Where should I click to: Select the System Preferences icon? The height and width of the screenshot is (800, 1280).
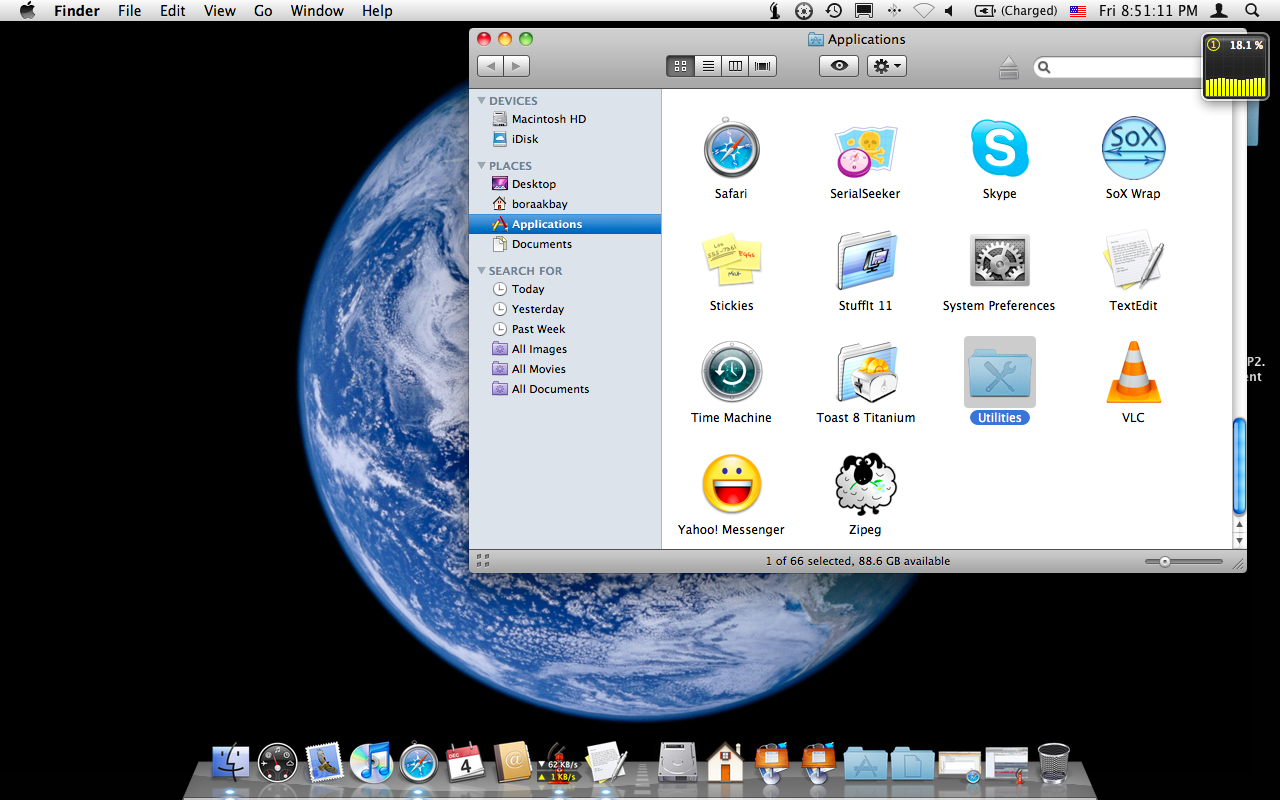click(x=999, y=261)
